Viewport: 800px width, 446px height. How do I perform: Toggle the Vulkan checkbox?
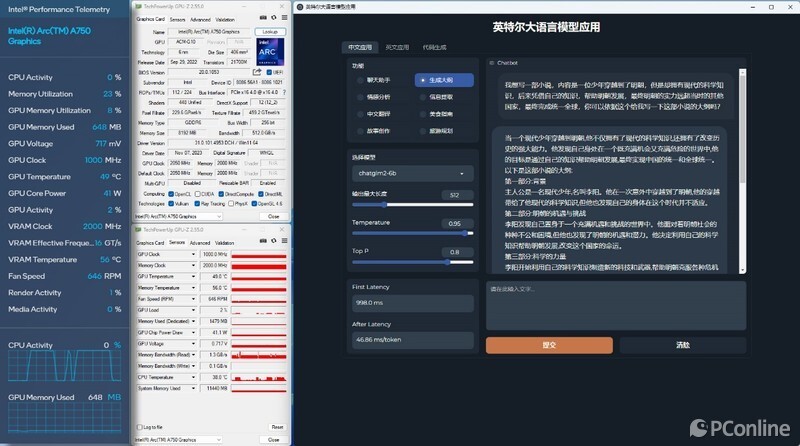(171, 204)
